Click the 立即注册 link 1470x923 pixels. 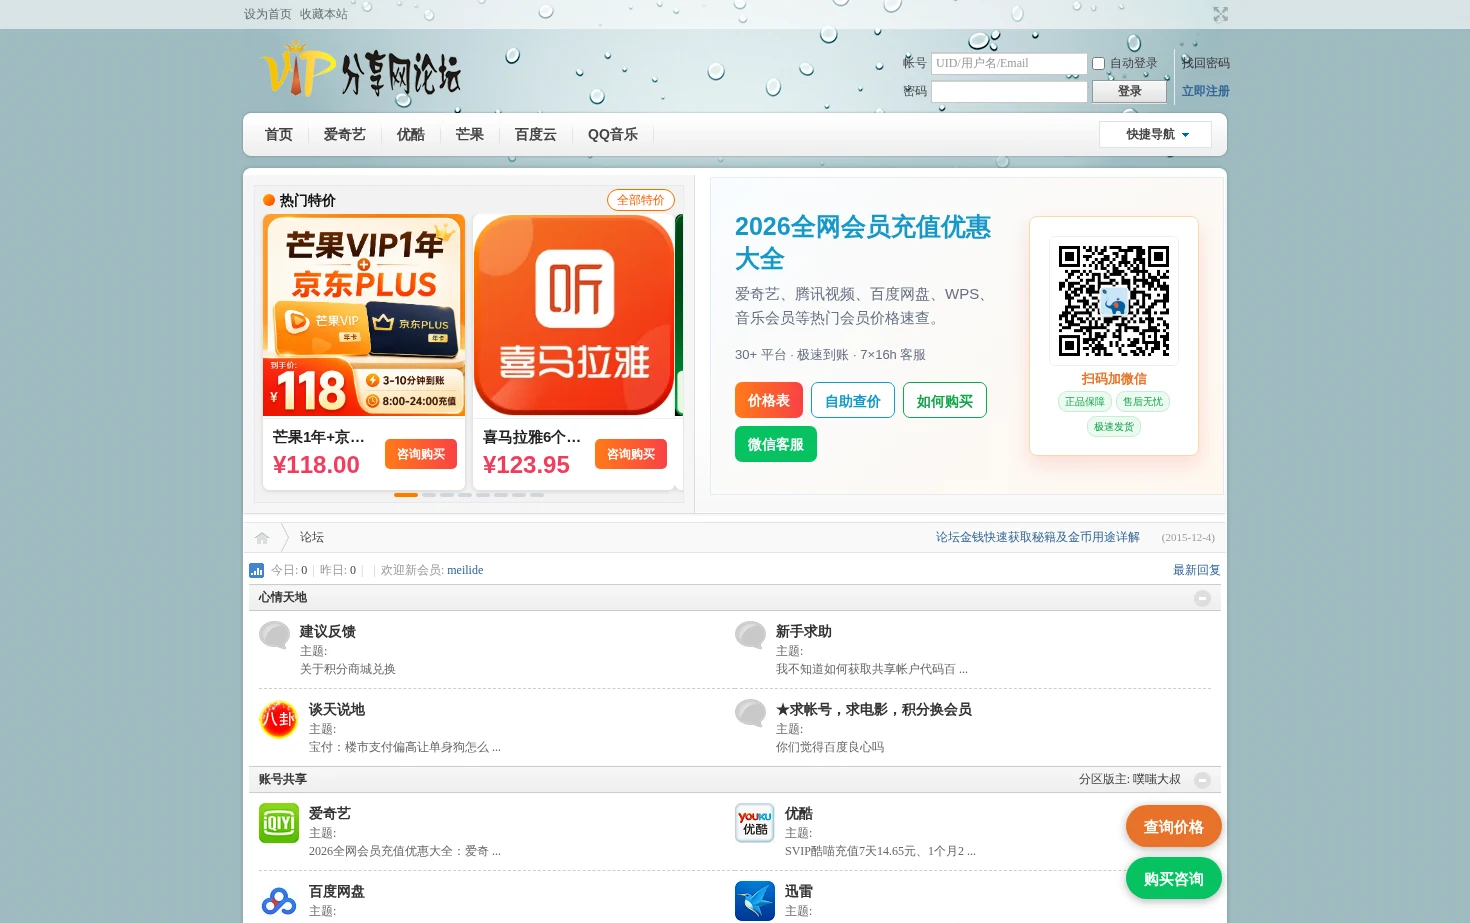point(1206,91)
